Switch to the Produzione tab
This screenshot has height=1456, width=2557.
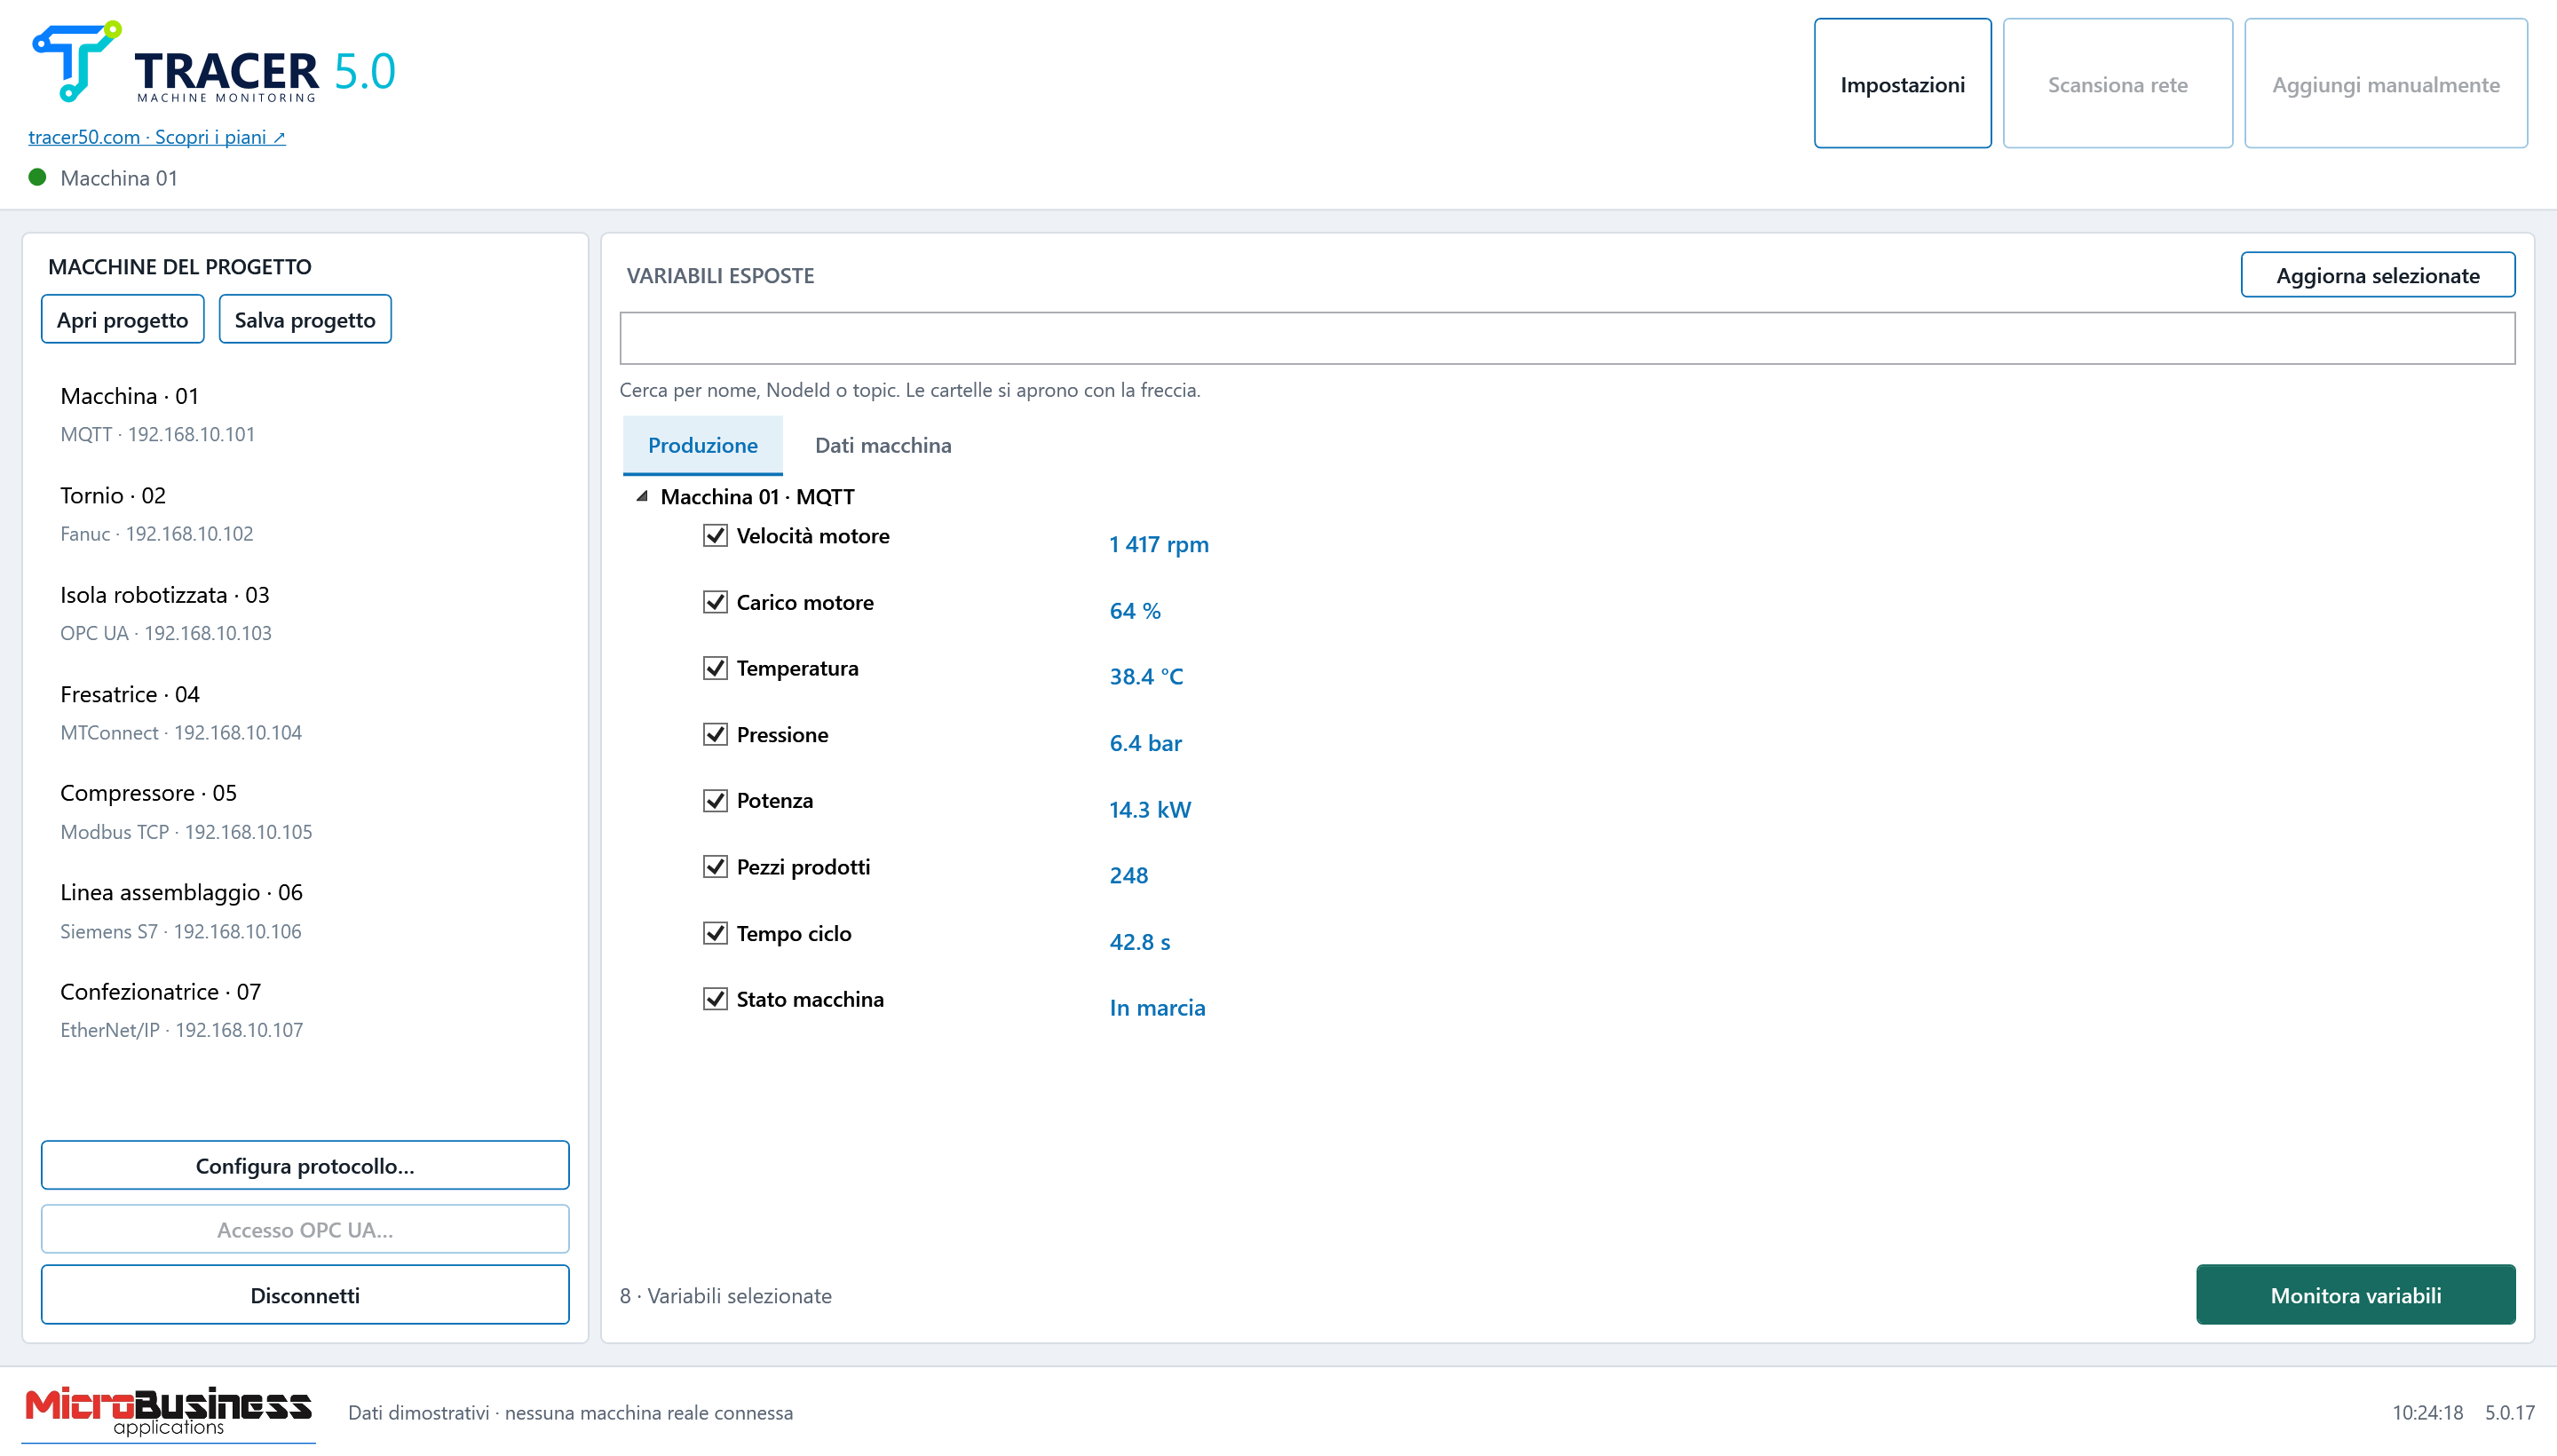pyautogui.click(x=702, y=445)
